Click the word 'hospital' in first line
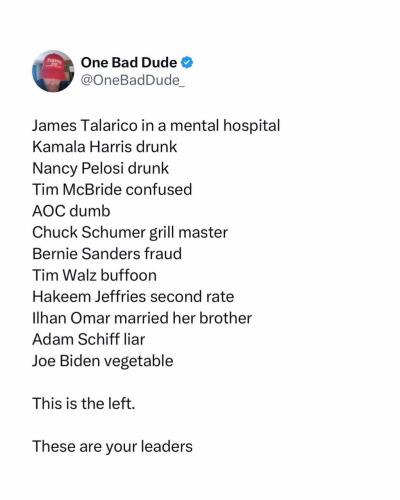The width and height of the screenshot is (400, 500). [x=252, y=126]
